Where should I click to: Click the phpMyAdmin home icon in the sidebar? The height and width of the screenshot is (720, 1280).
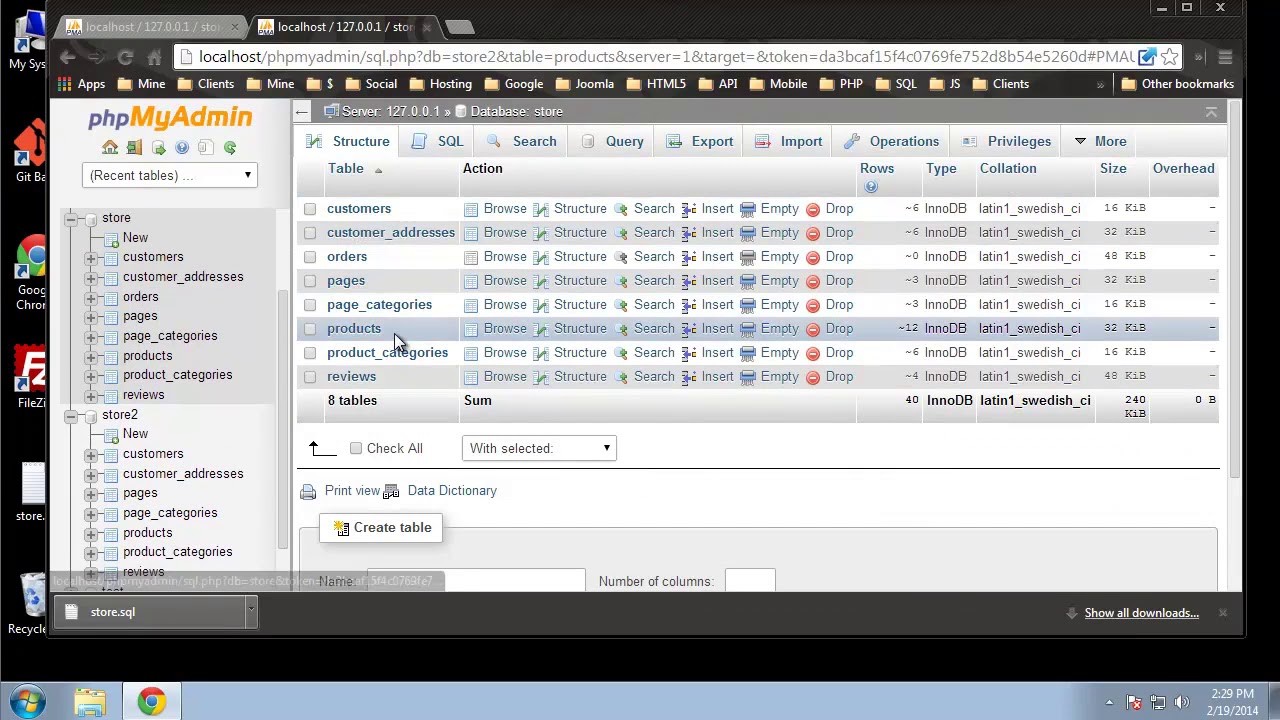coord(110,148)
